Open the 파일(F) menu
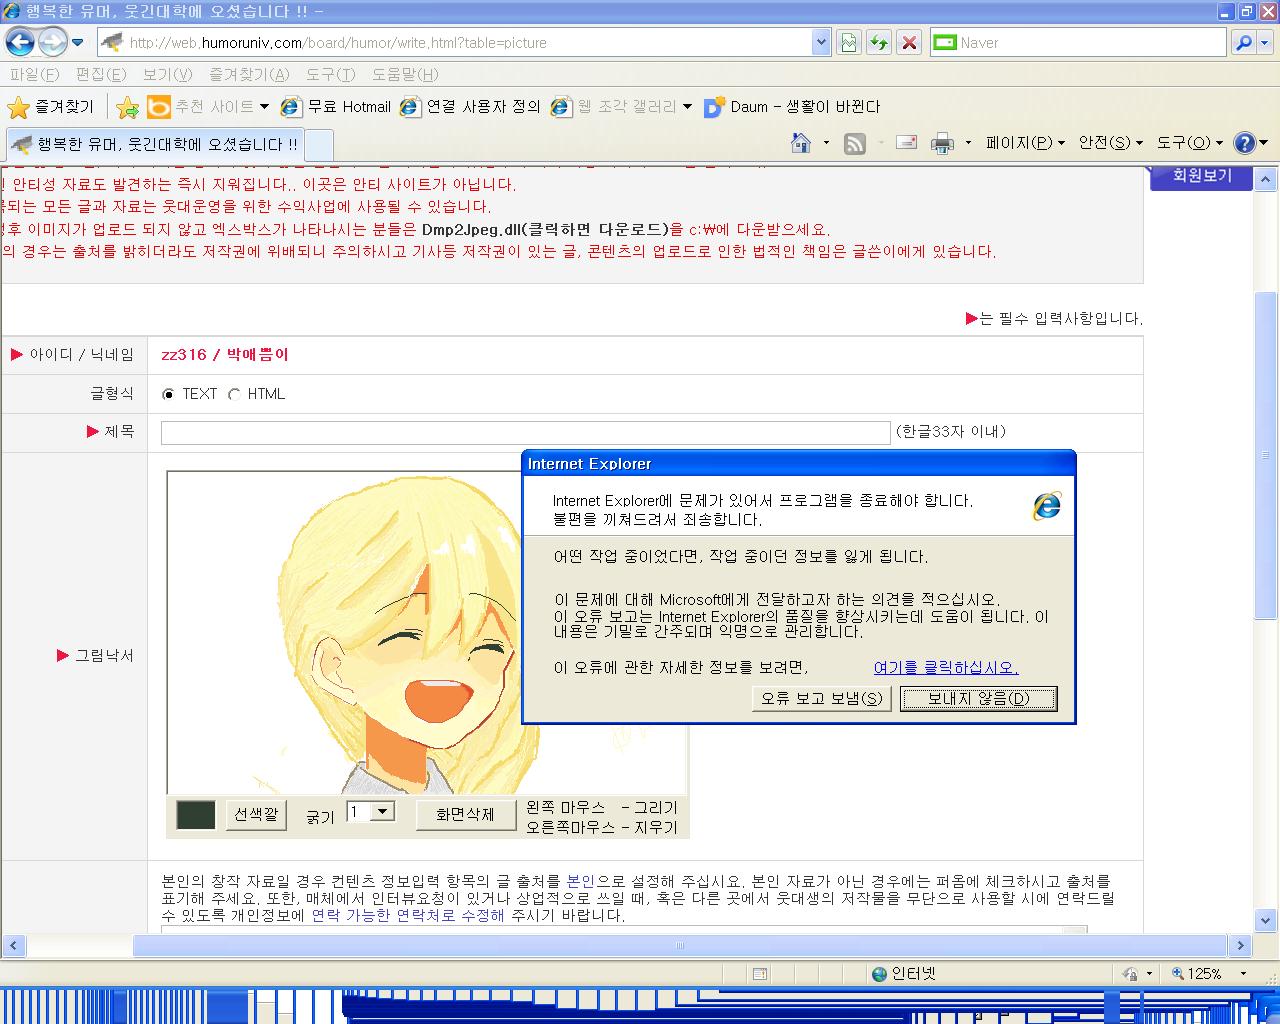 34,74
